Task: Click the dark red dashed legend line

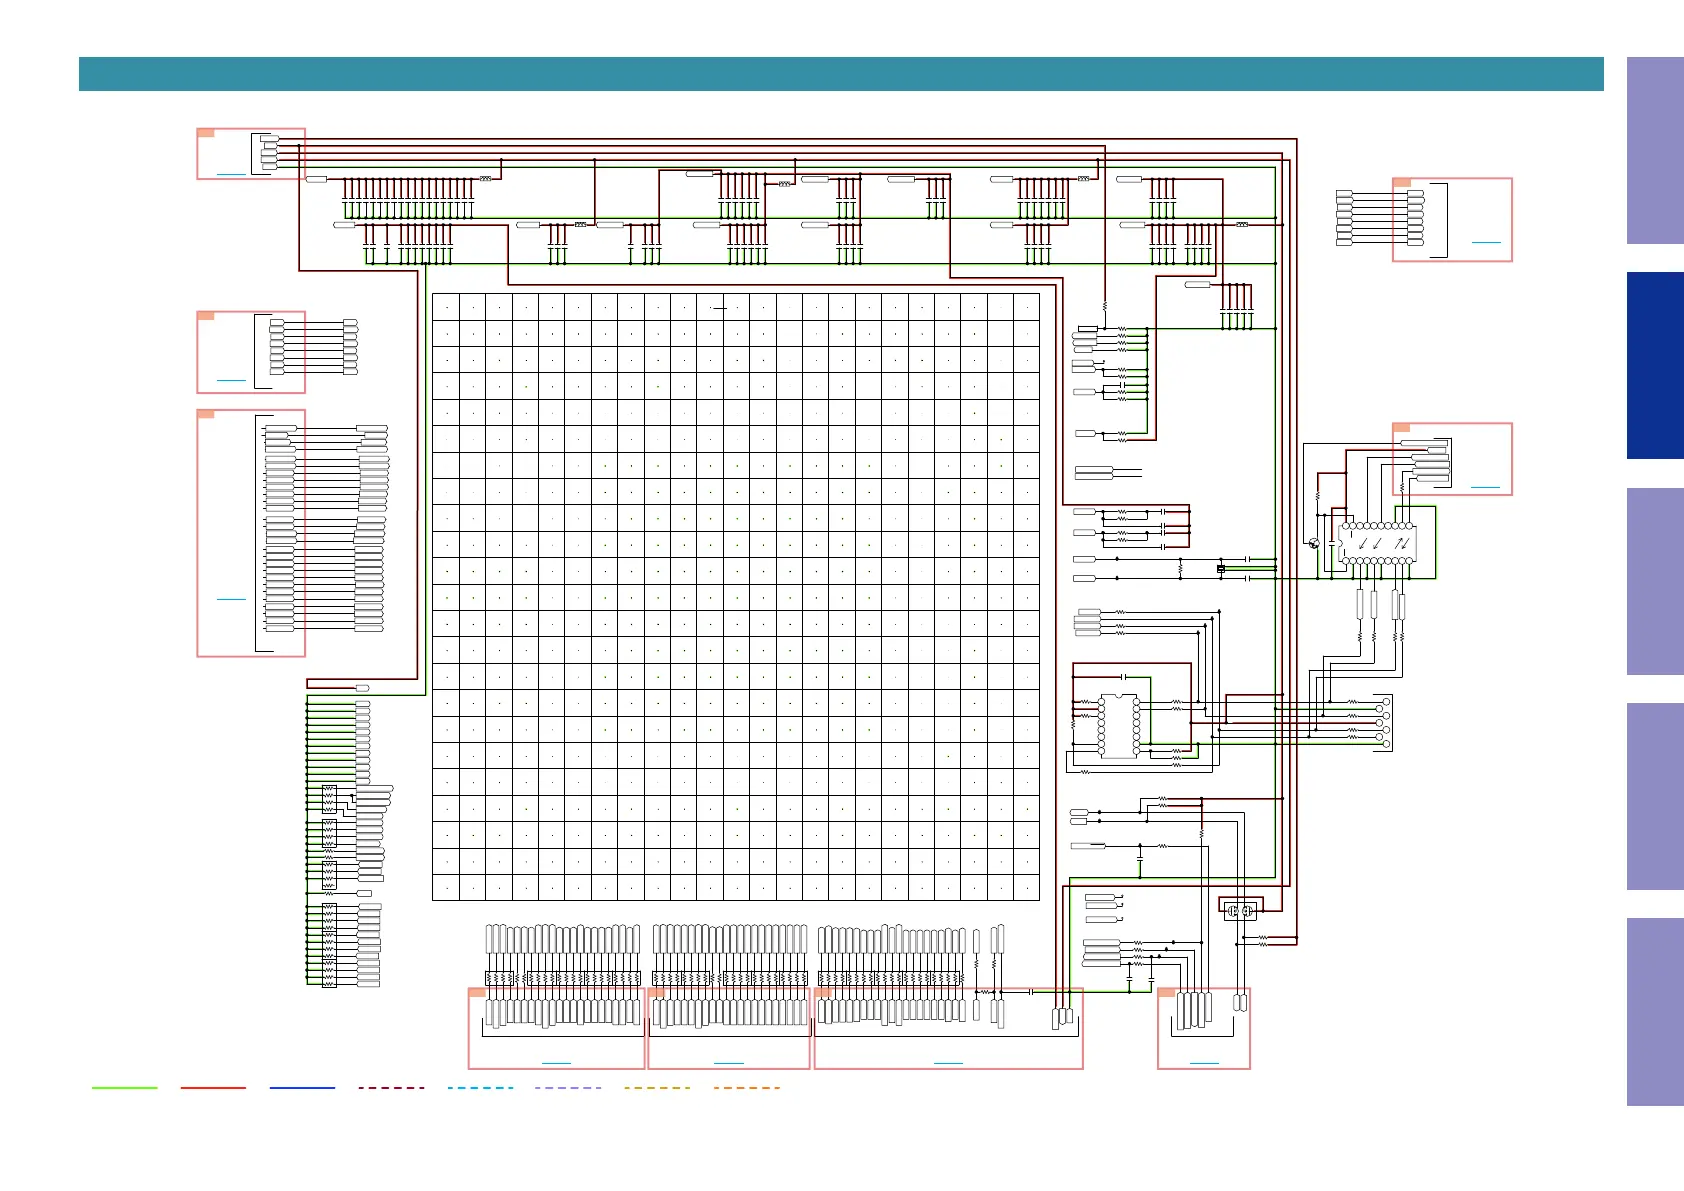Action: coord(391,1087)
